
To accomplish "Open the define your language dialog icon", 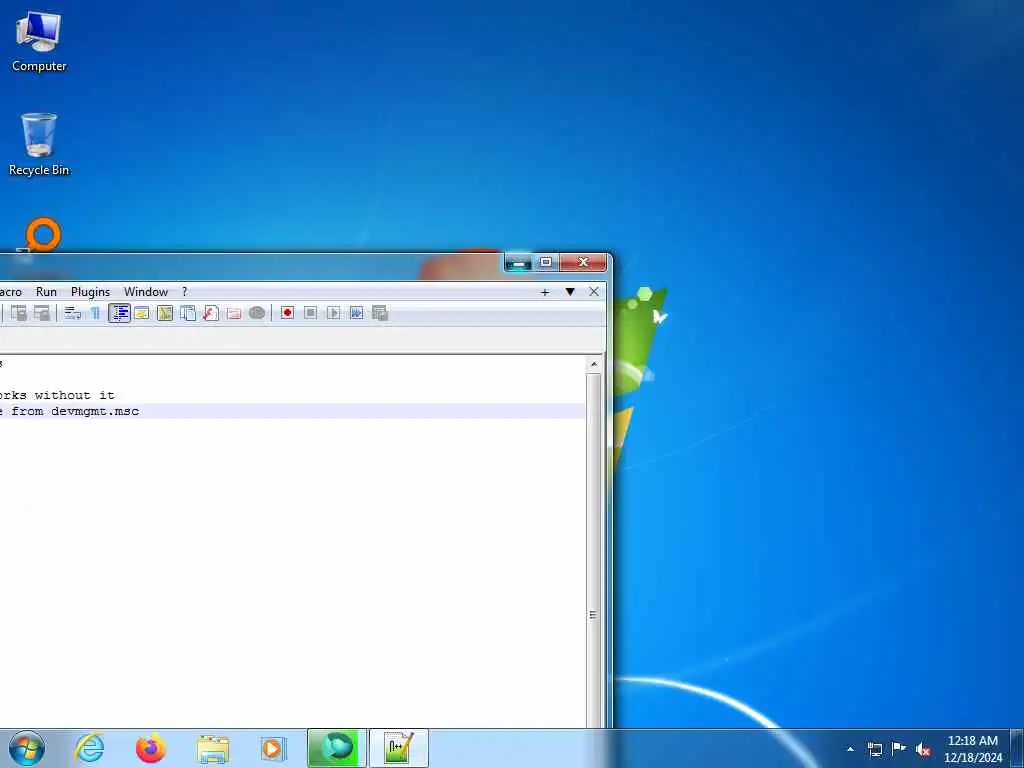I will click(x=142, y=313).
